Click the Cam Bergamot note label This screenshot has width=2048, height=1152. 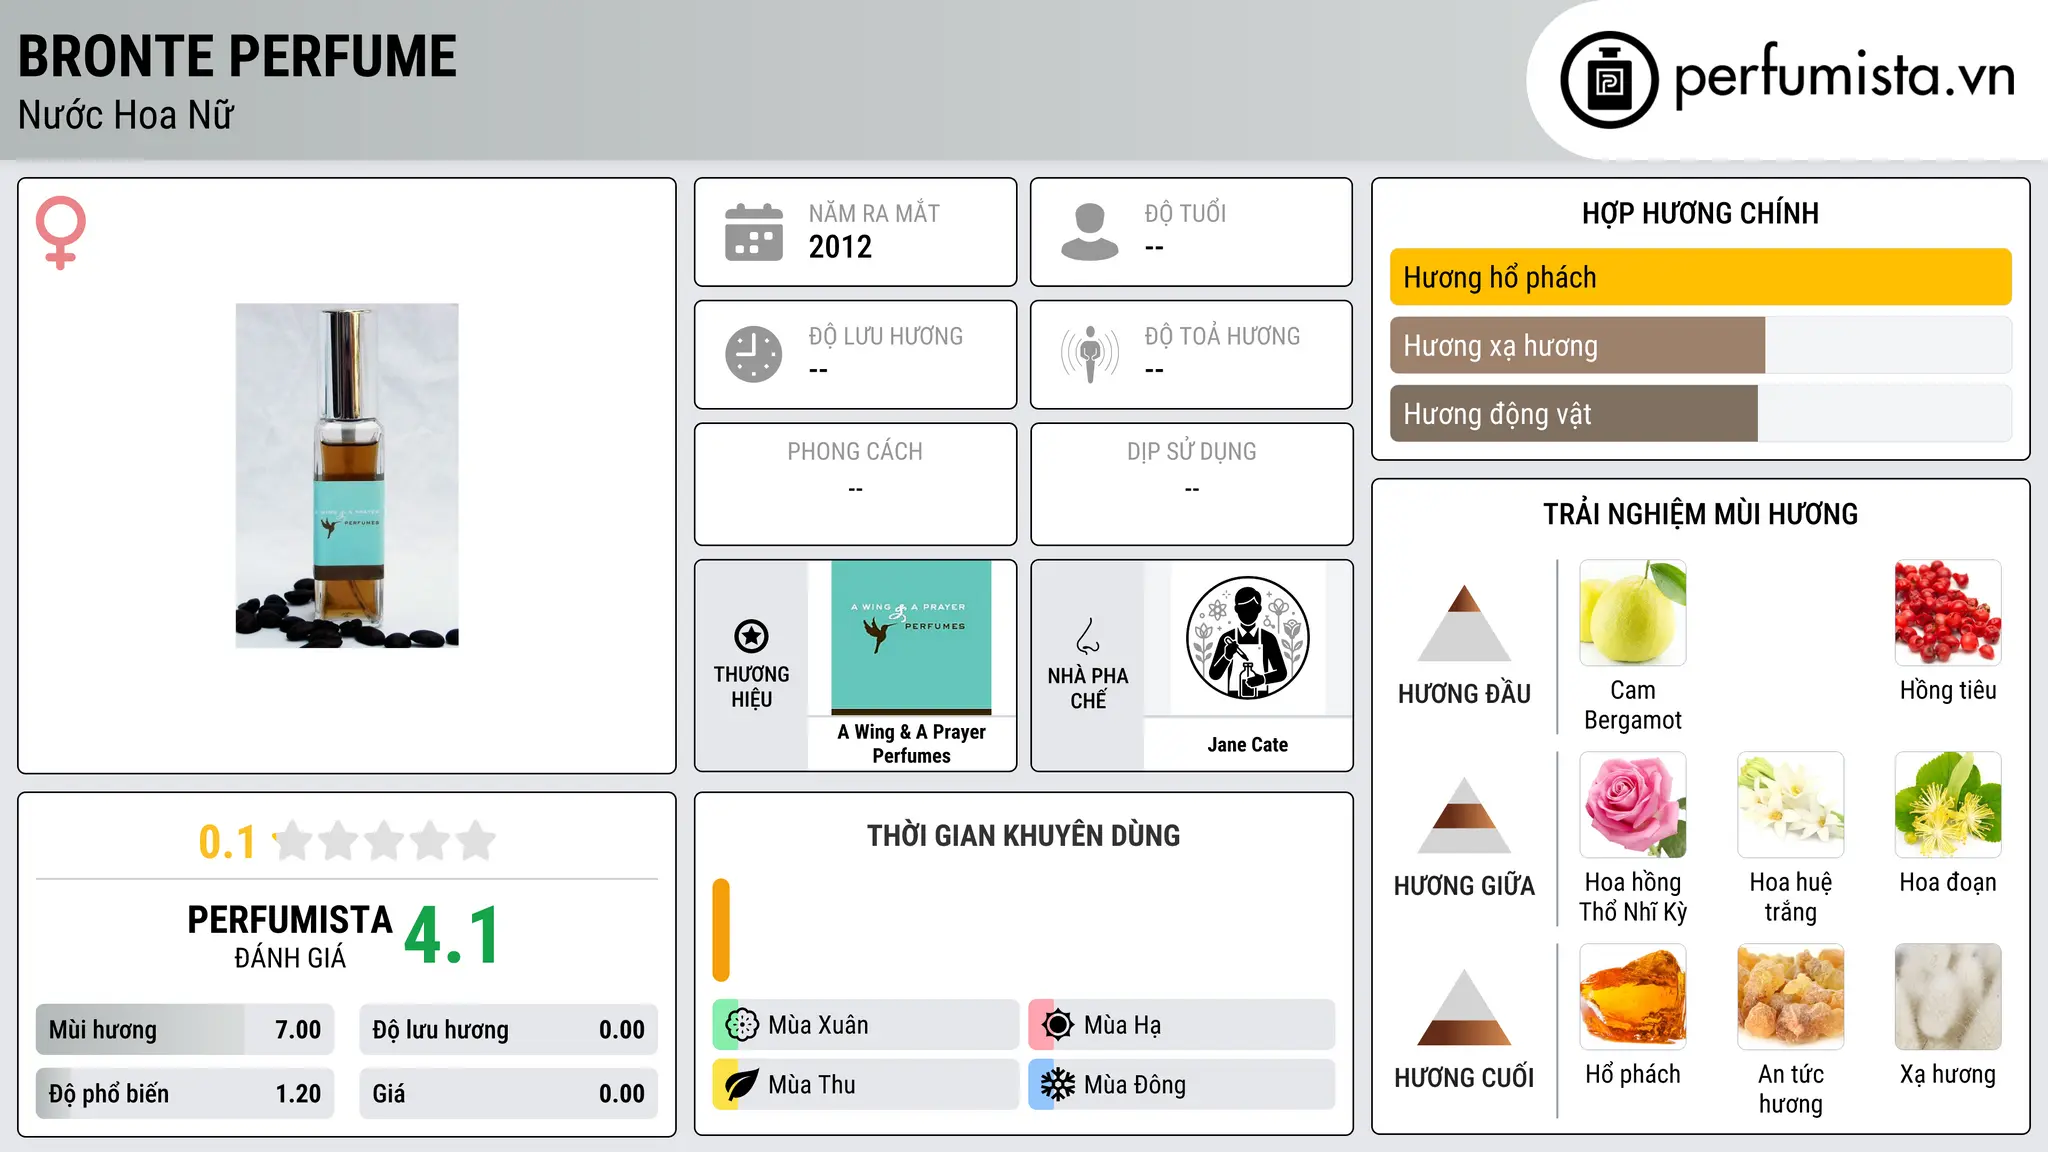coord(1633,705)
